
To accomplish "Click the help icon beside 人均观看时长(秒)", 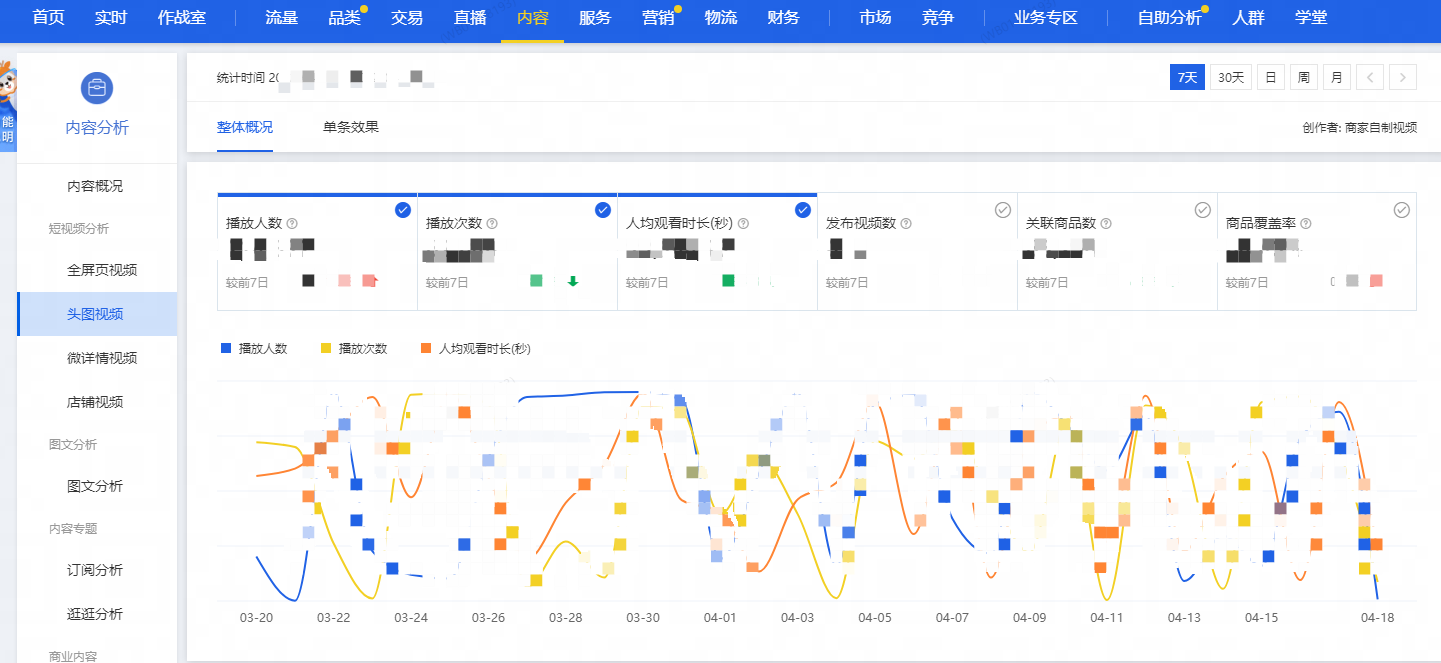I will [743, 224].
